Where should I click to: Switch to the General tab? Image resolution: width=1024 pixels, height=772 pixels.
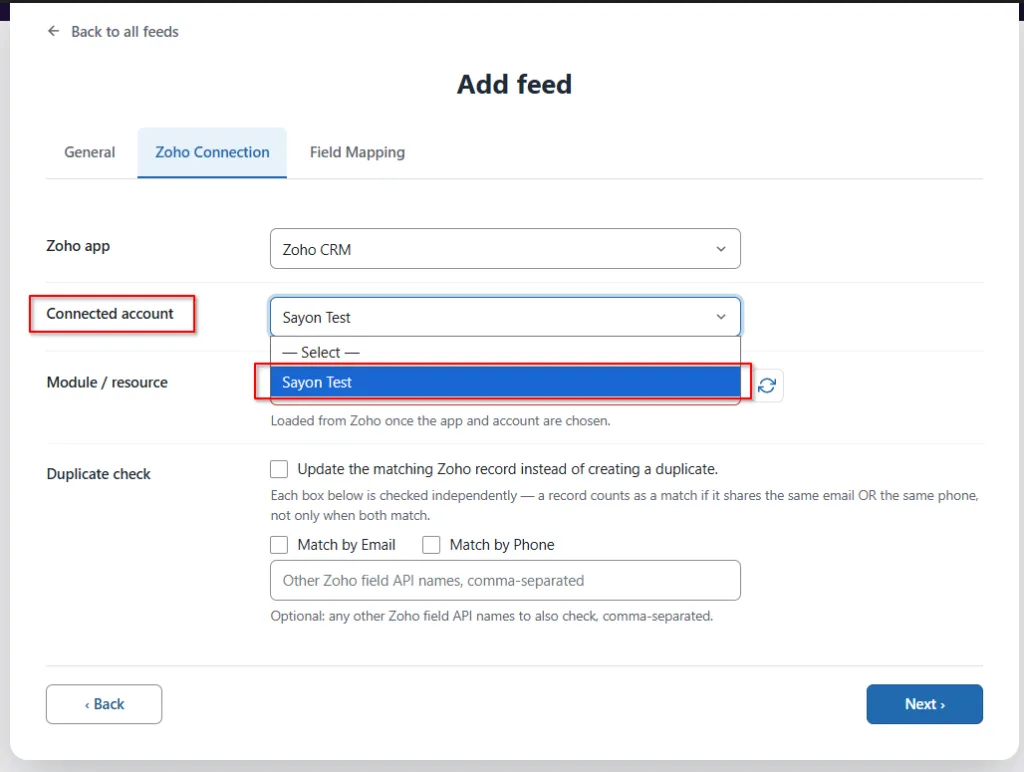click(x=89, y=152)
